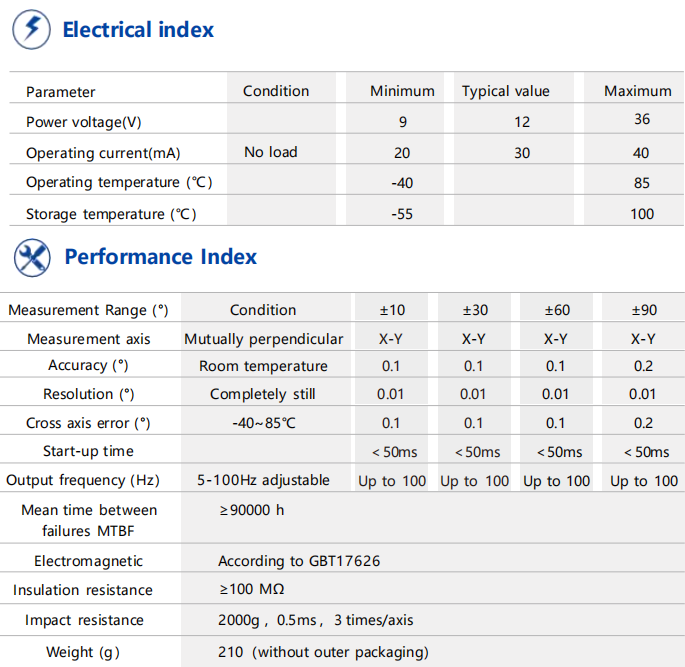685x667 pixels.
Task: Click the 'Cross axis error (°)' row label
Action: tap(88, 423)
